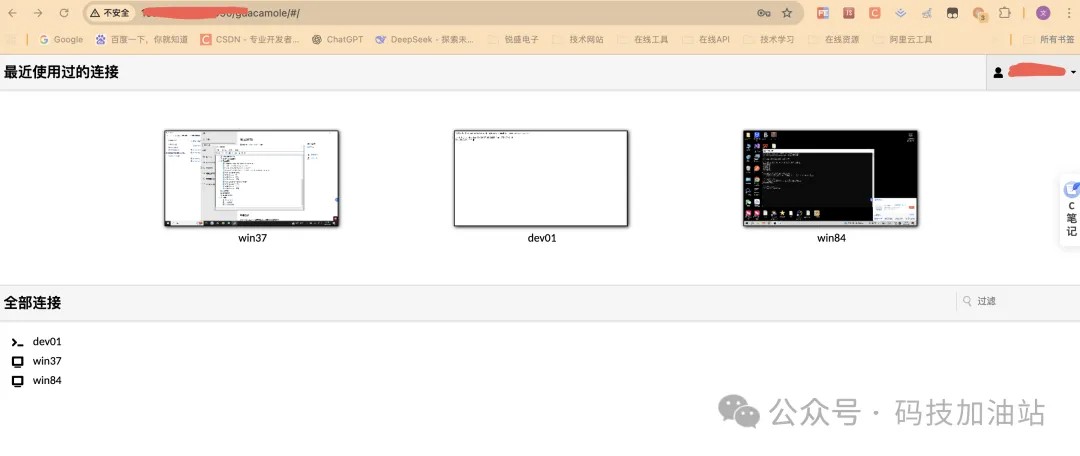Expand the 技术网站 bookmark folder

(577, 39)
